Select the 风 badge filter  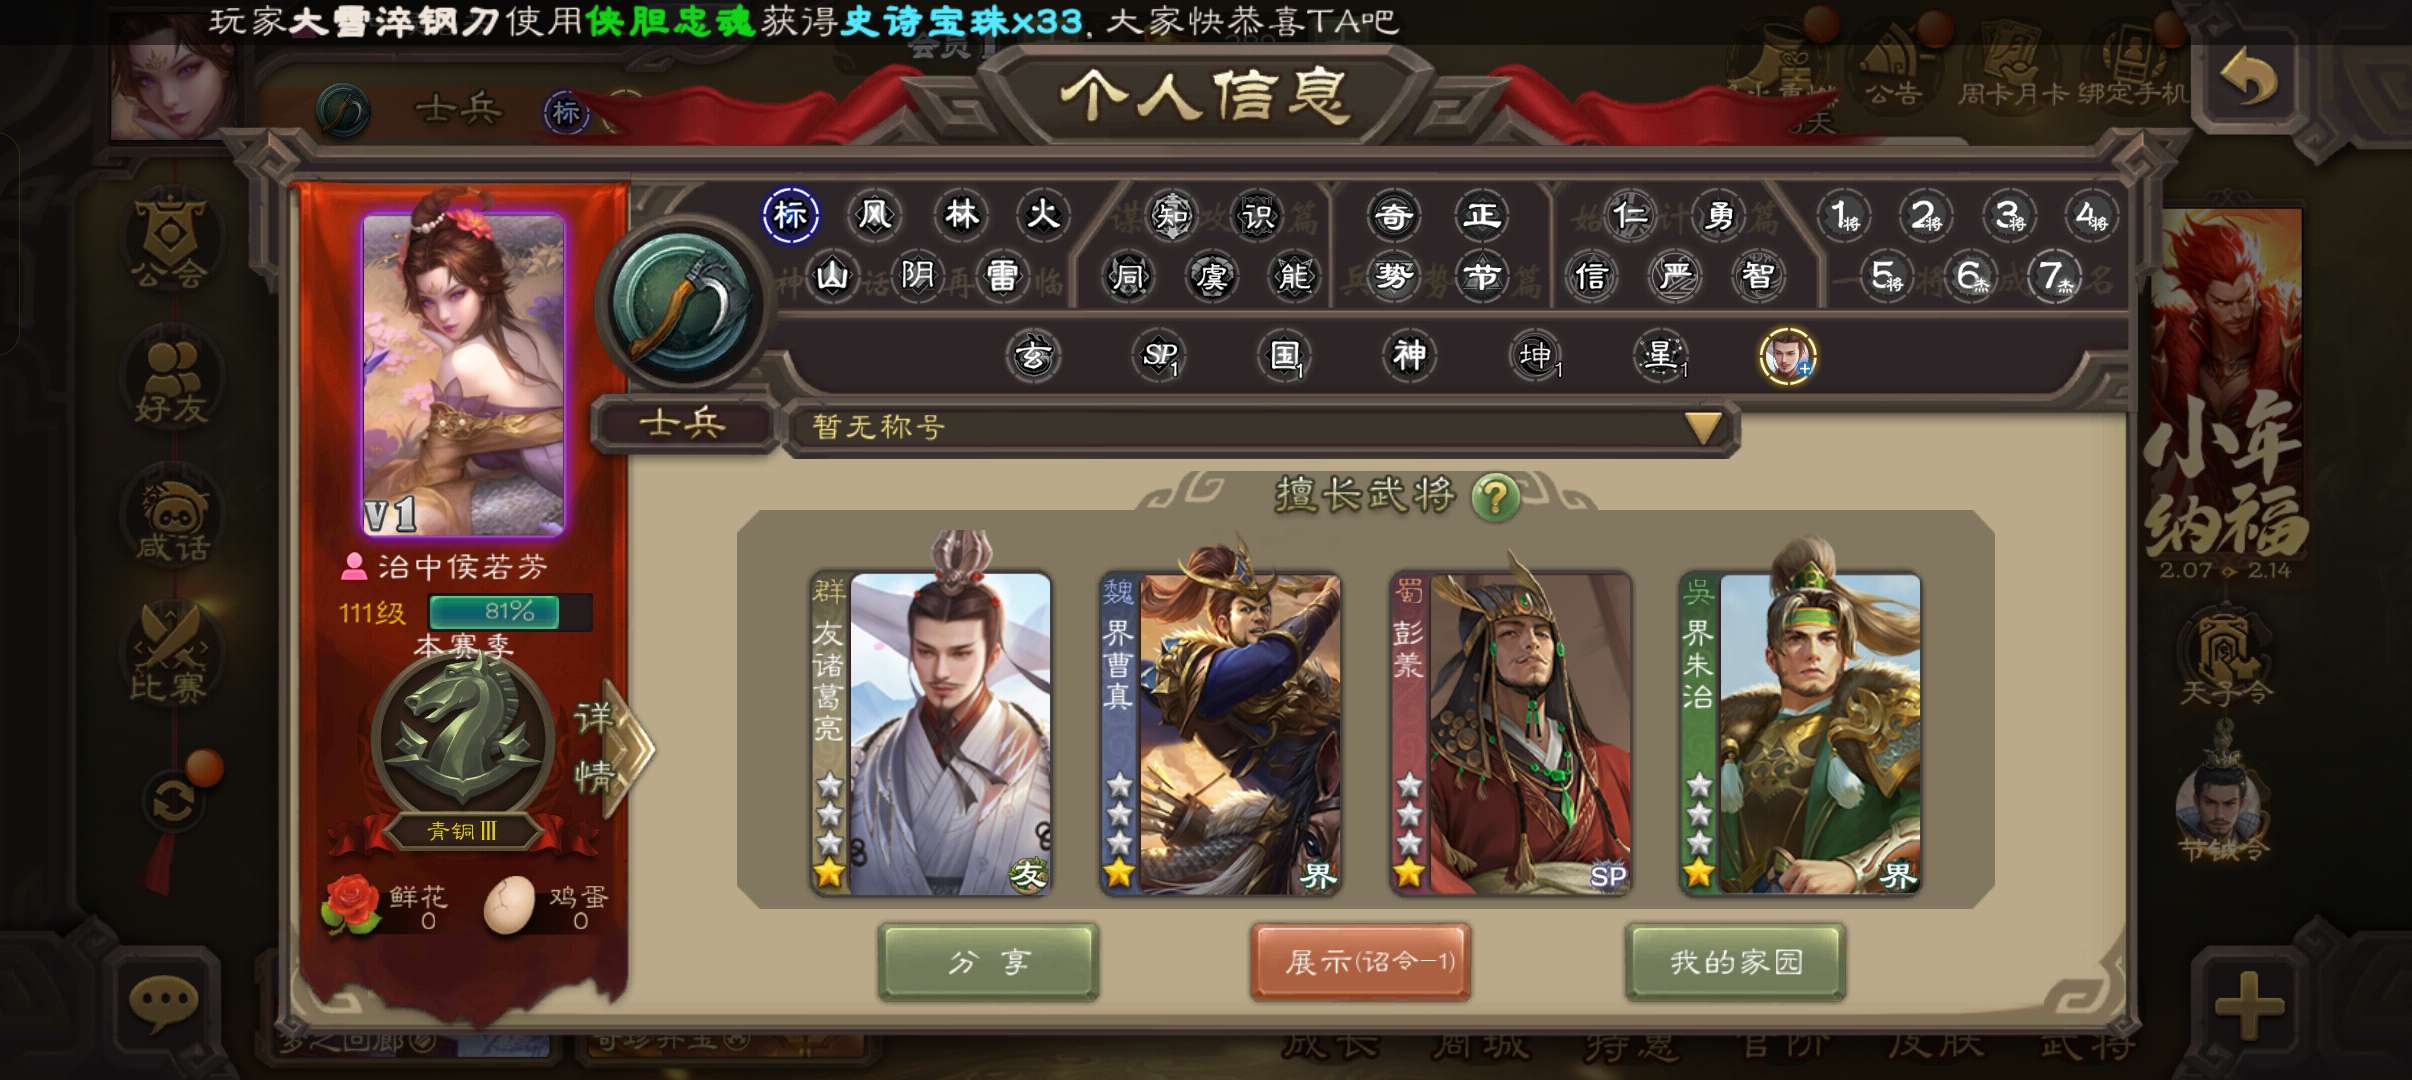tap(875, 215)
